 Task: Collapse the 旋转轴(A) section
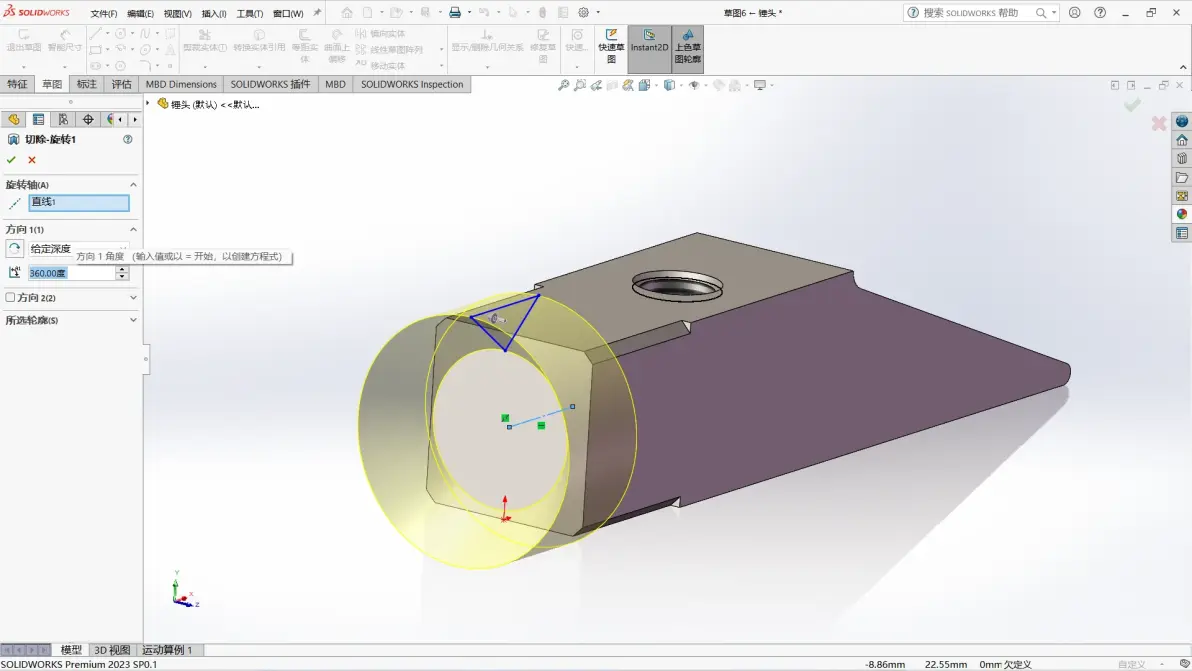(133, 185)
